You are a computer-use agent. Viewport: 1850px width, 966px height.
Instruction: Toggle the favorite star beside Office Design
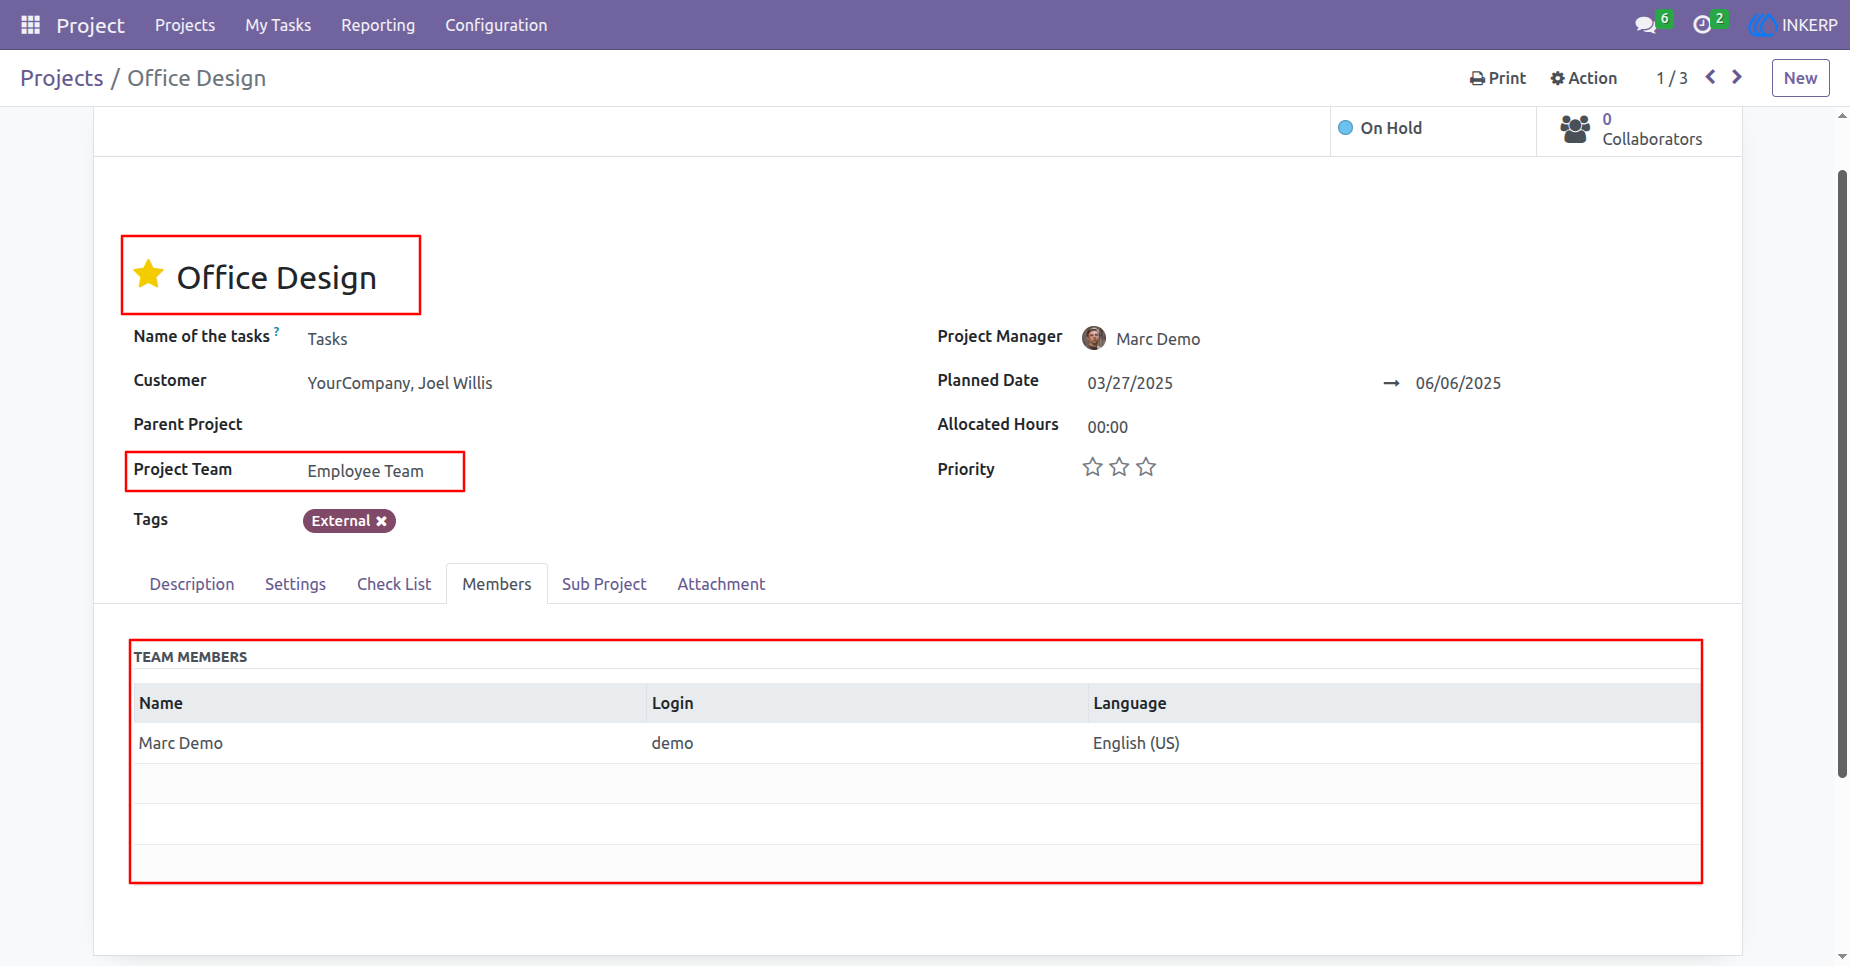point(149,274)
